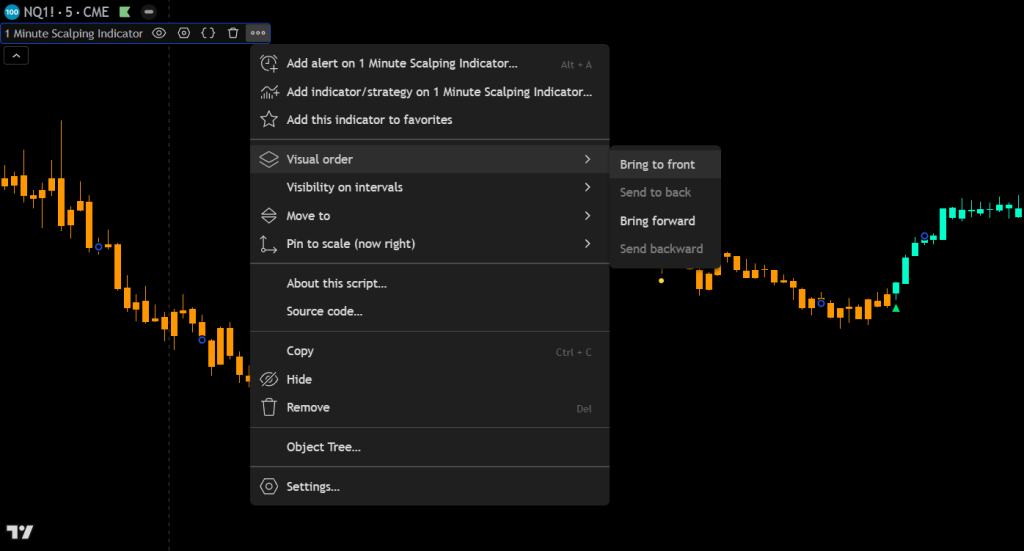
Task: Click the green up-triangle signal marker on chart
Action: (x=896, y=308)
